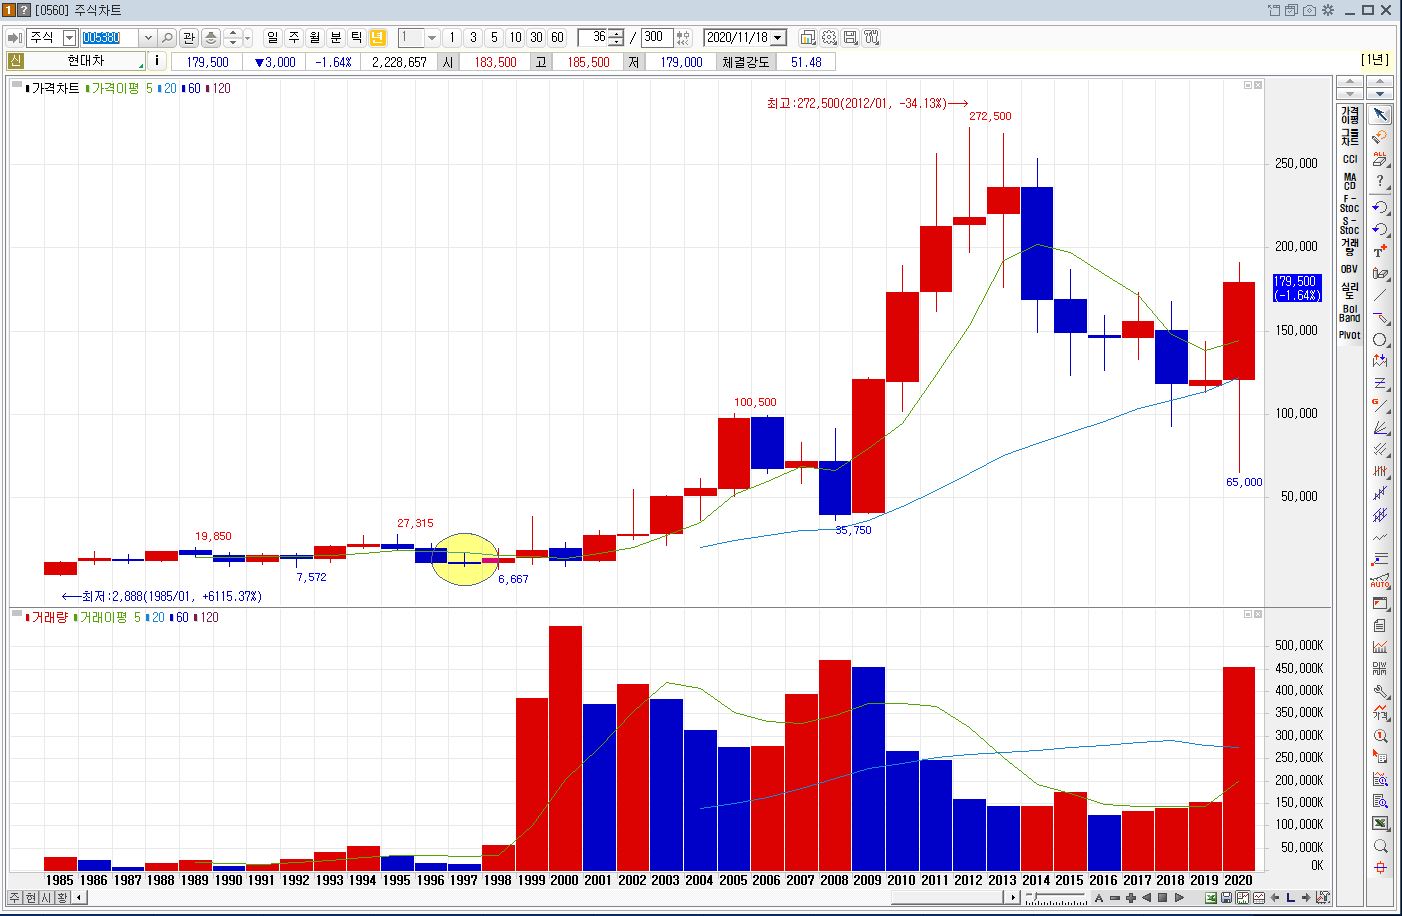Open the date 2020/11/18 picker dropdown
Screen dimensions: 1402x916
pos(778,38)
